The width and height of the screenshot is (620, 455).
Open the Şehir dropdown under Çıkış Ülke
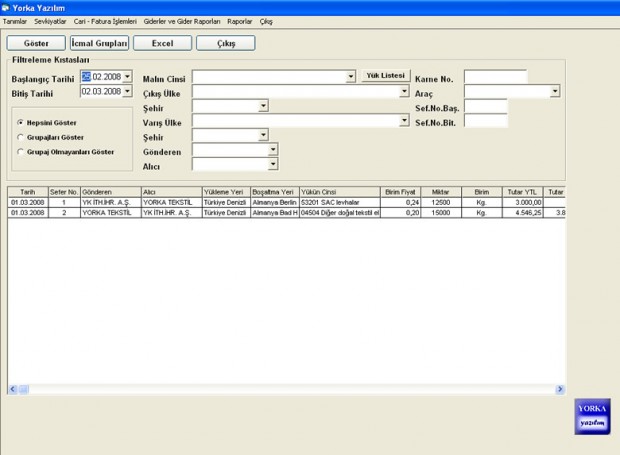pos(263,106)
